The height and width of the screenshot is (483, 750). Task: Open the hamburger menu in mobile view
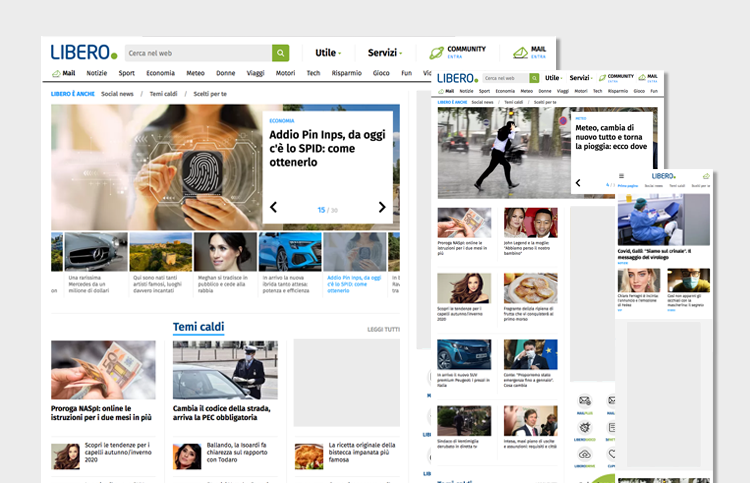(621, 176)
